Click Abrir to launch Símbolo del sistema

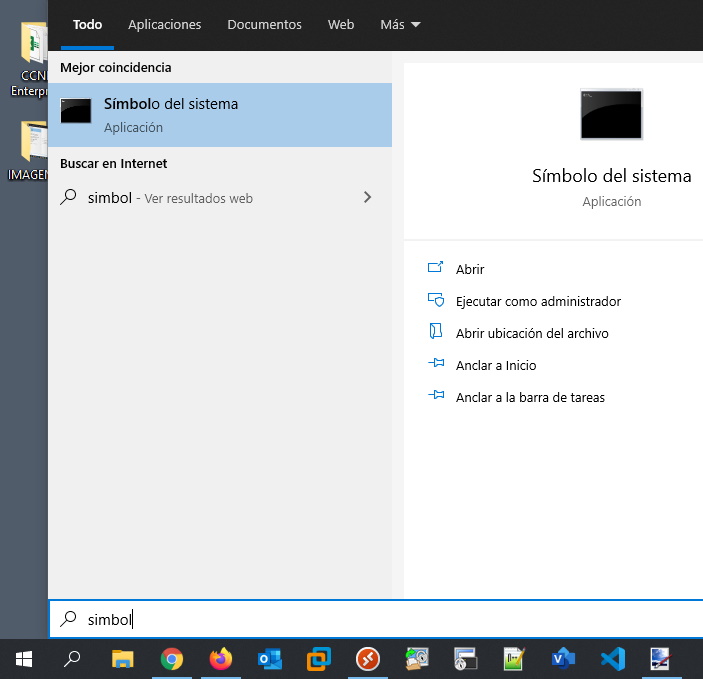tap(469, 269)
